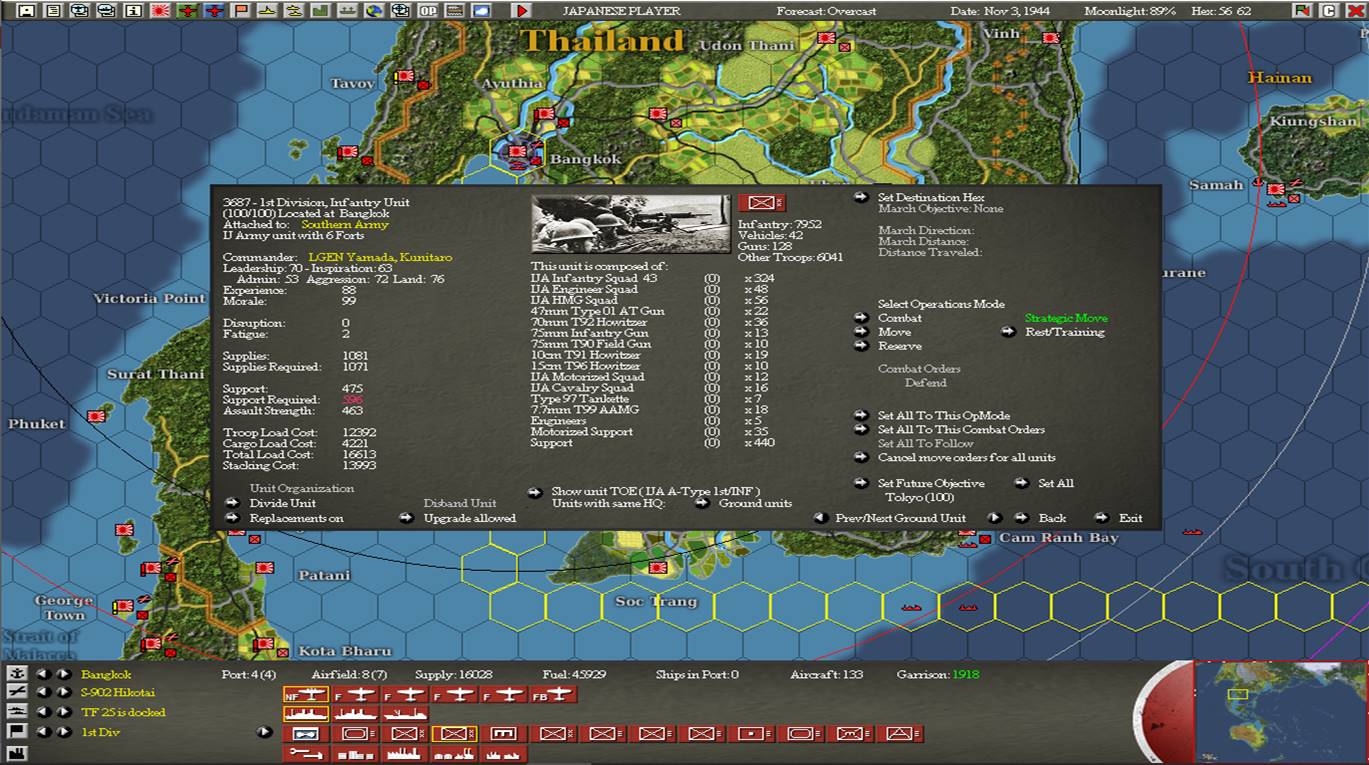This screenshot has height=765, width=1369.
Task: Click the previous arrow beside S-902 Hikotai
Action: coord(43,692)
